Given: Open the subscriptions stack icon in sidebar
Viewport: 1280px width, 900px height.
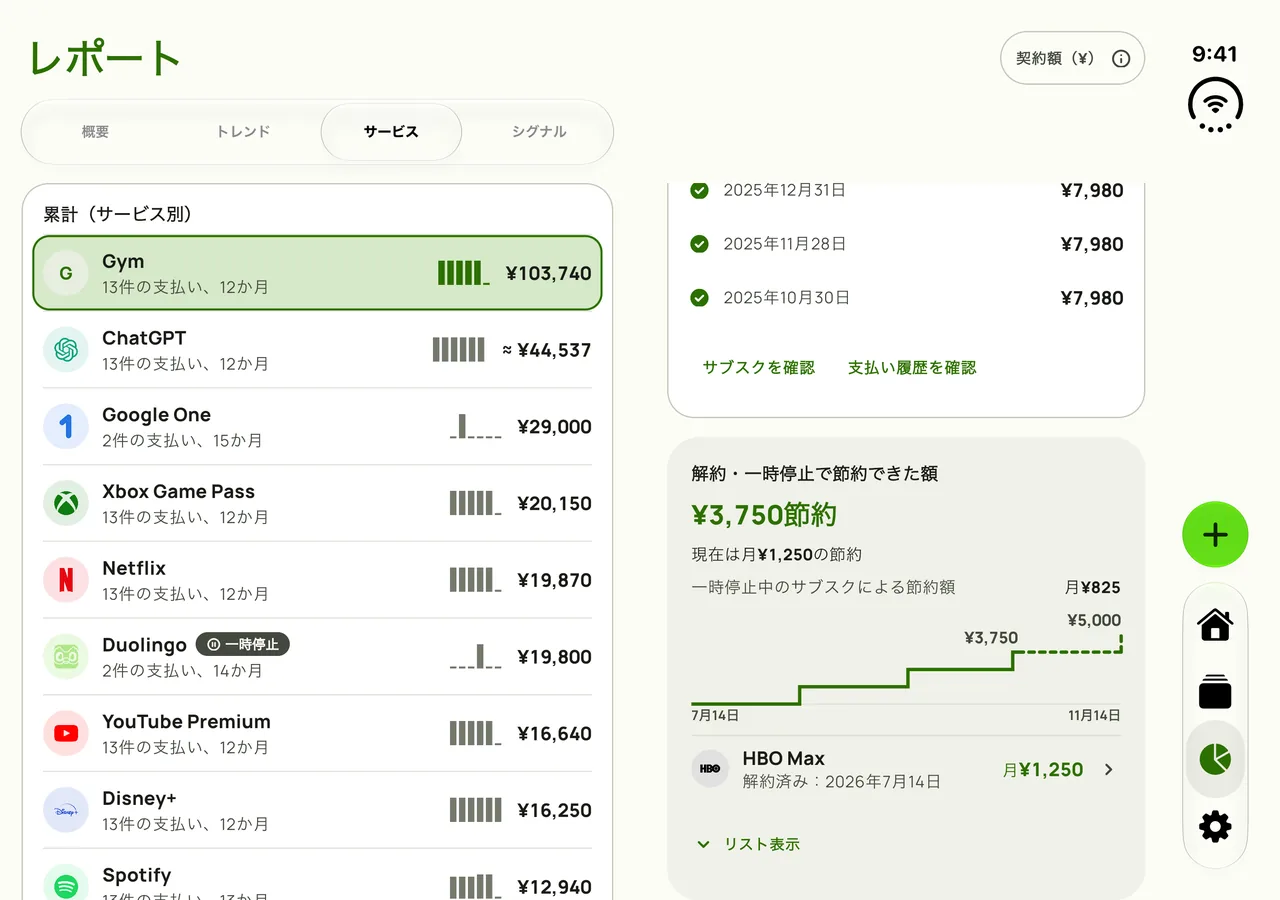Looking at the screenshot, I should coord(1215,692).
